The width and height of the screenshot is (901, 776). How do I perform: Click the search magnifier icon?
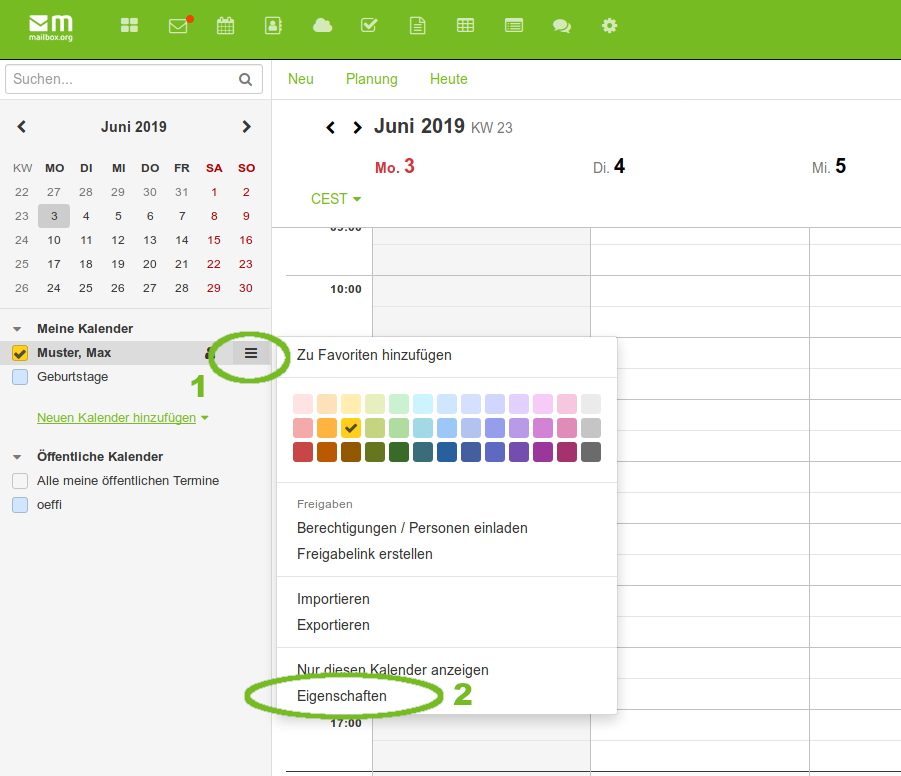click(x=245, y=79)
